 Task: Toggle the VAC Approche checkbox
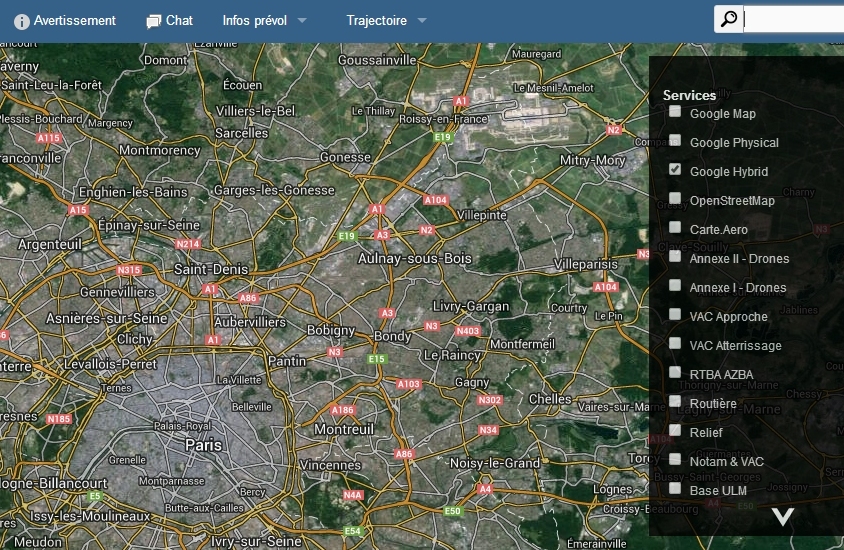674,315
